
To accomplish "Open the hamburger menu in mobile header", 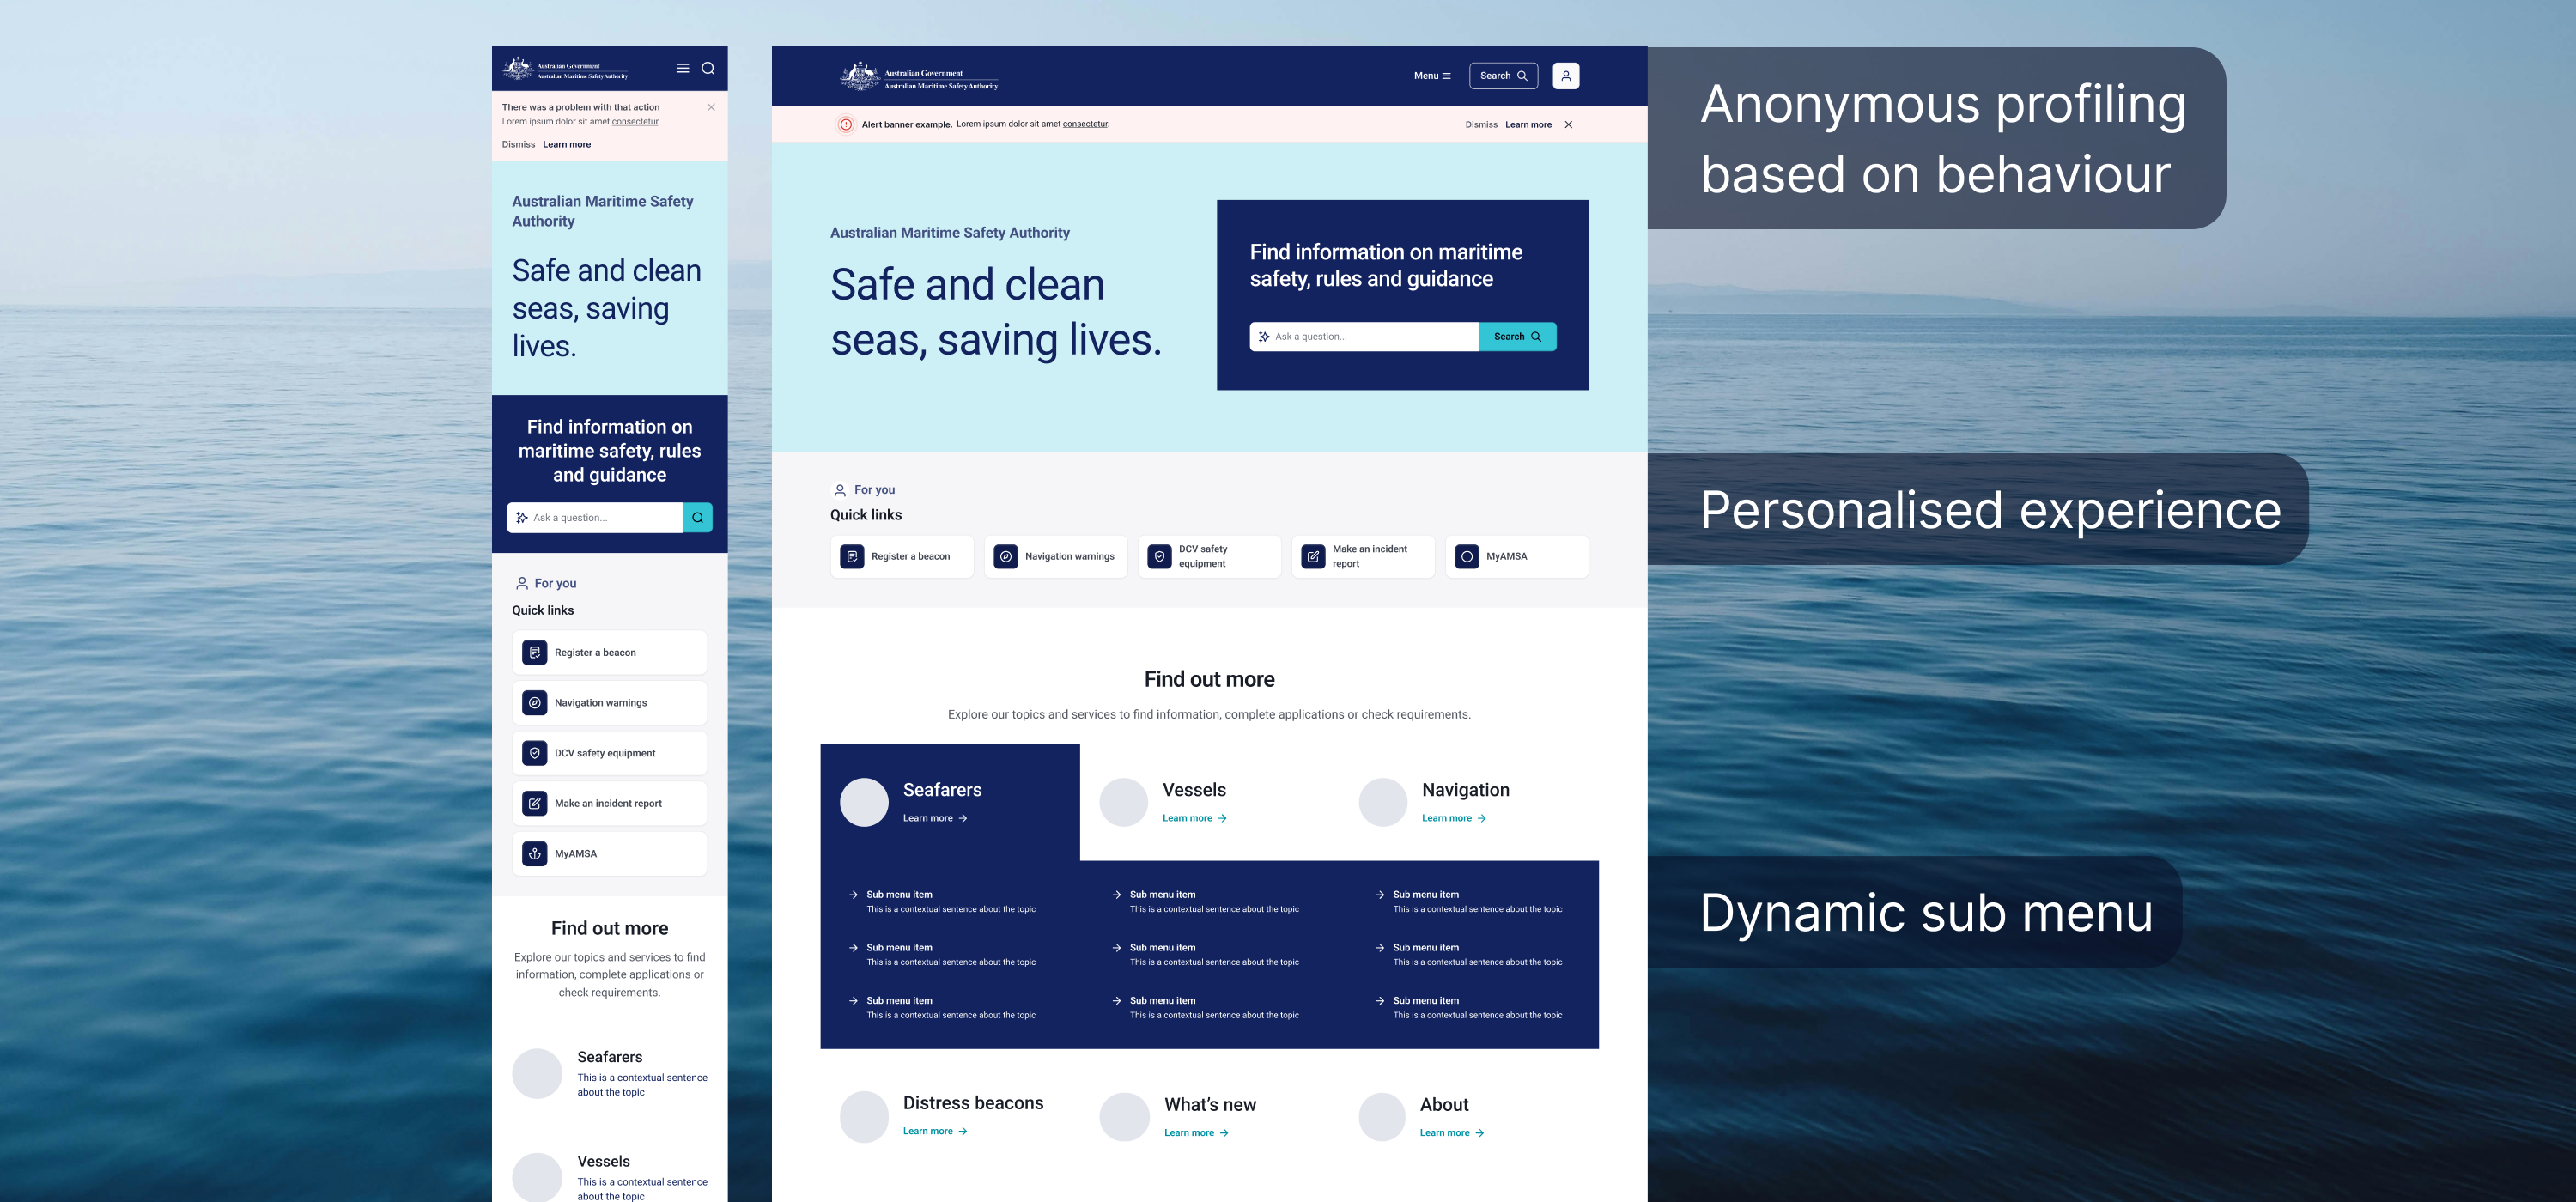I will [x=682, y=69].
